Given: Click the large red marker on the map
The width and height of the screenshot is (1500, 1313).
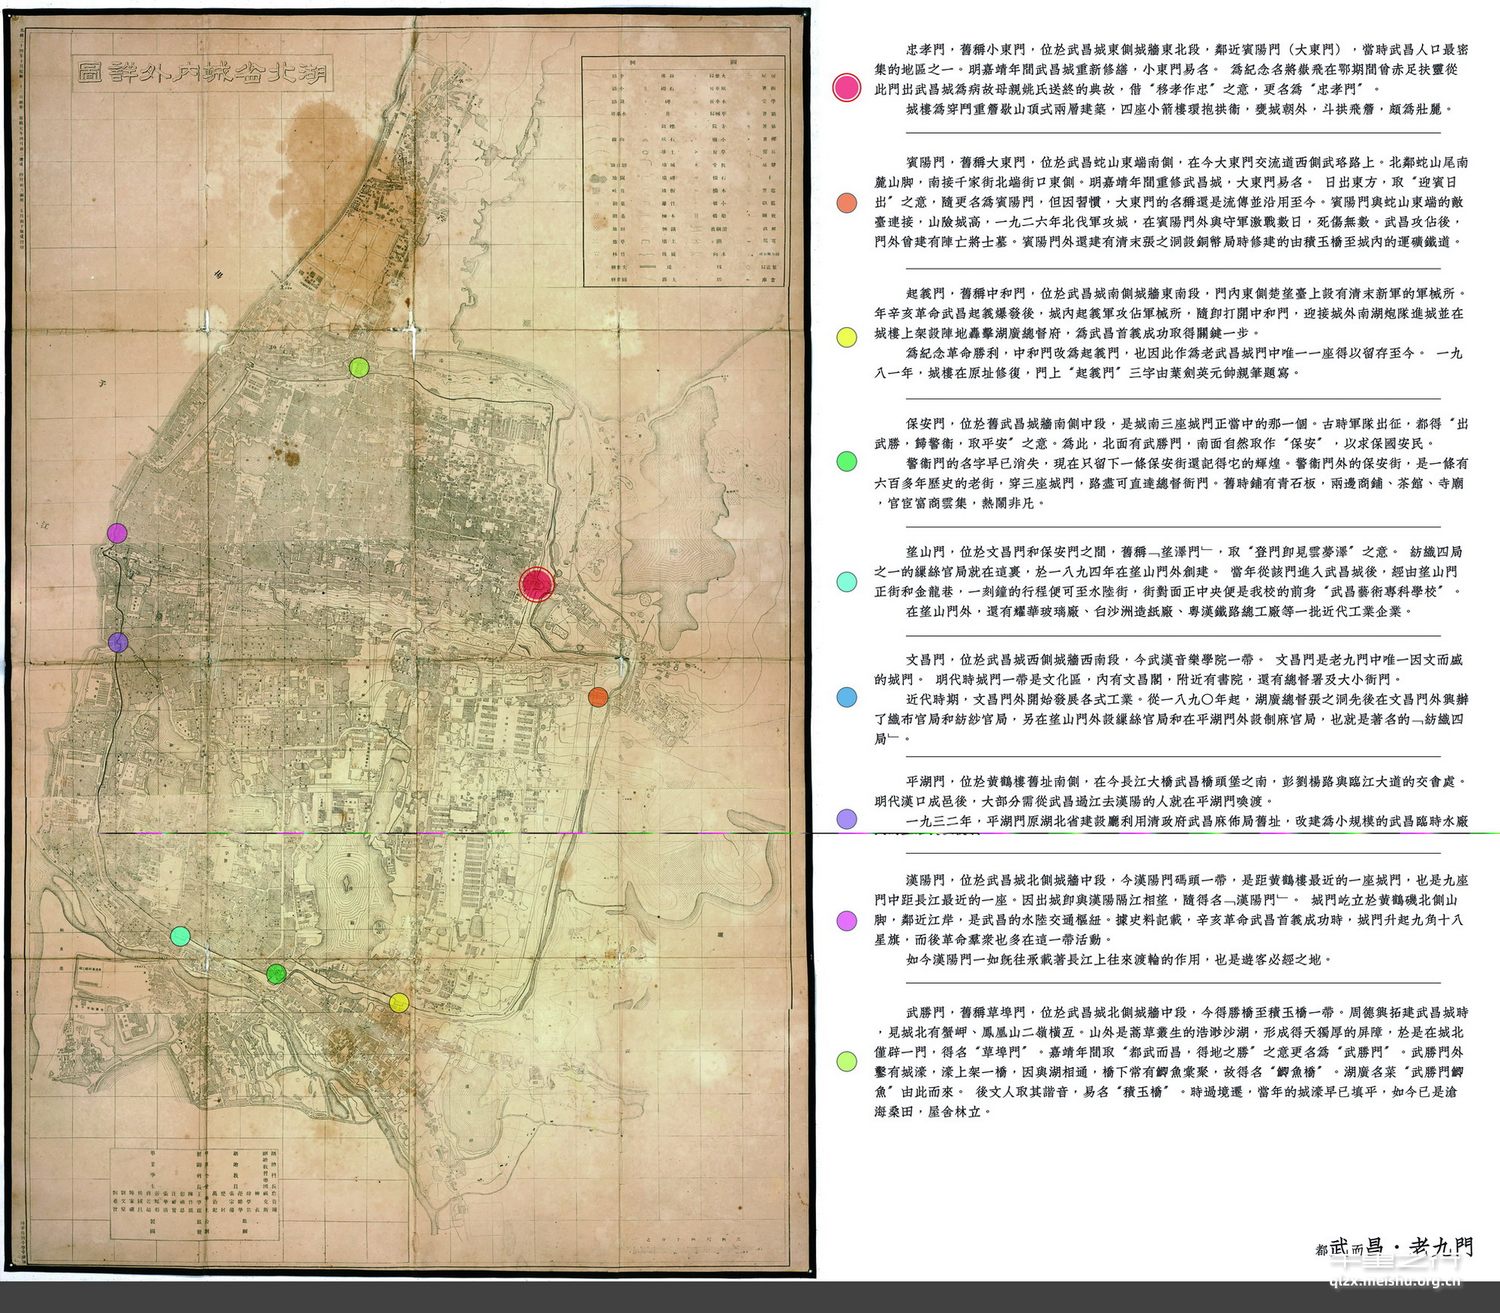Looking at the screenshot, I should coord(537,583).
